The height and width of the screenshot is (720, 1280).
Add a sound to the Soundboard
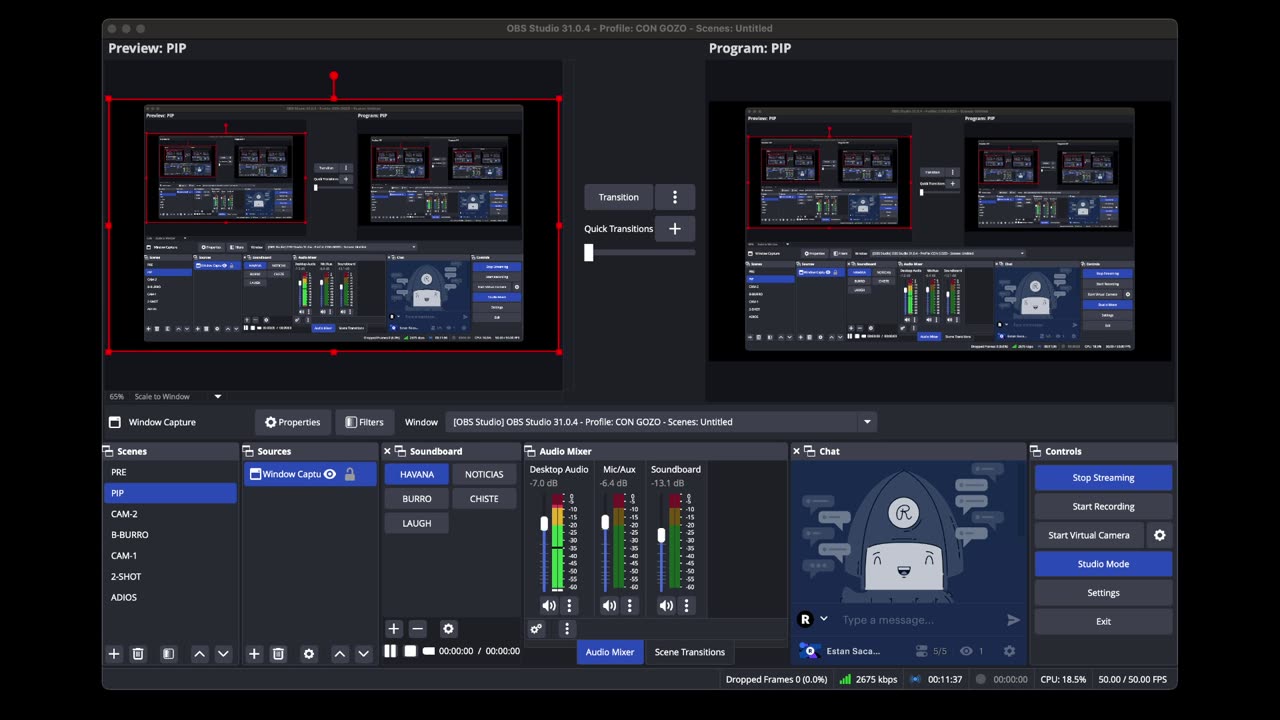tap(394, 629)
